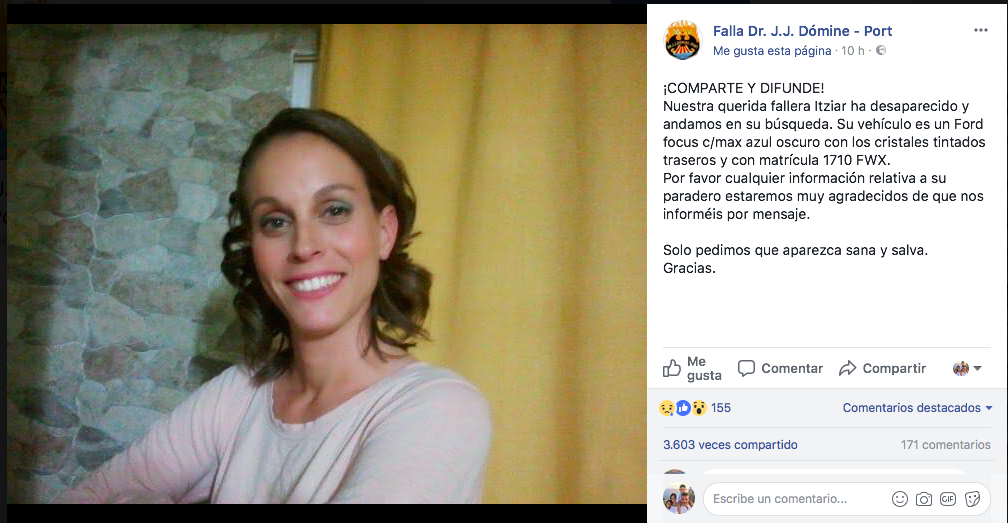Toggle the Me gusta esta página link
Image resolution: width=1008 pixels, height=523 pixels.
pos(772,51)
